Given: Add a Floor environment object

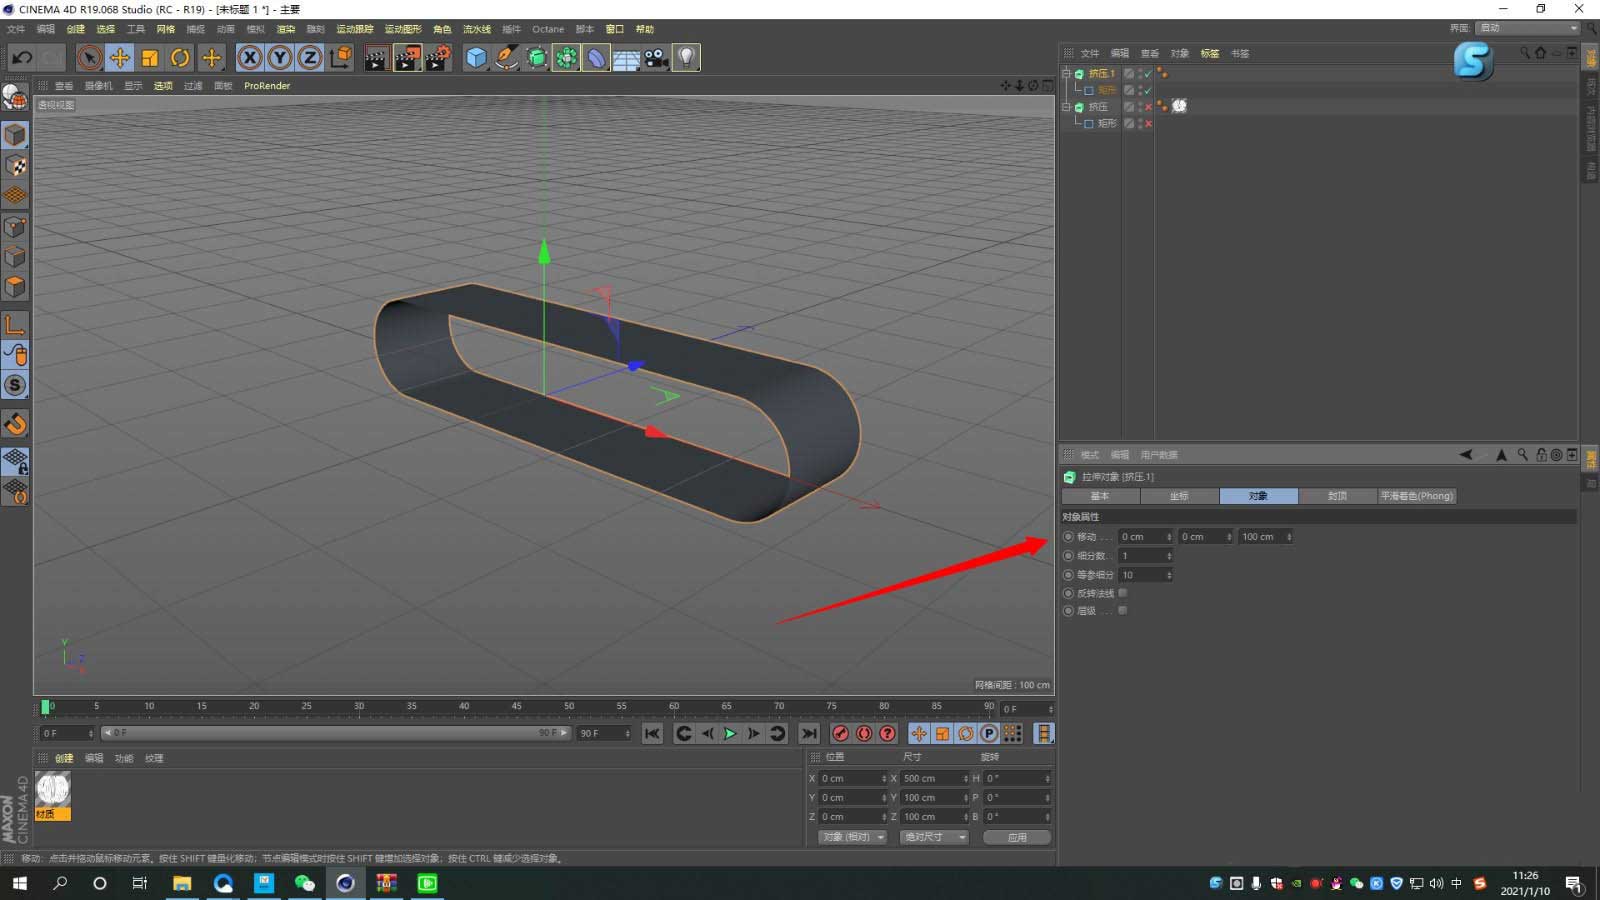Looking at the screenshot, I should (x=626, y=57).
